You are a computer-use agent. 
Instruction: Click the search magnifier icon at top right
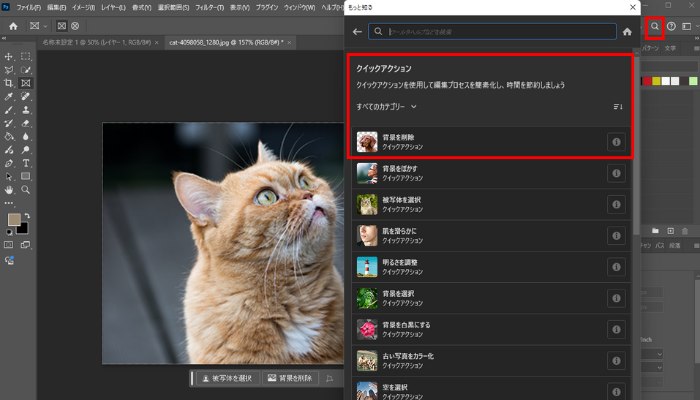tap(655, 26)
